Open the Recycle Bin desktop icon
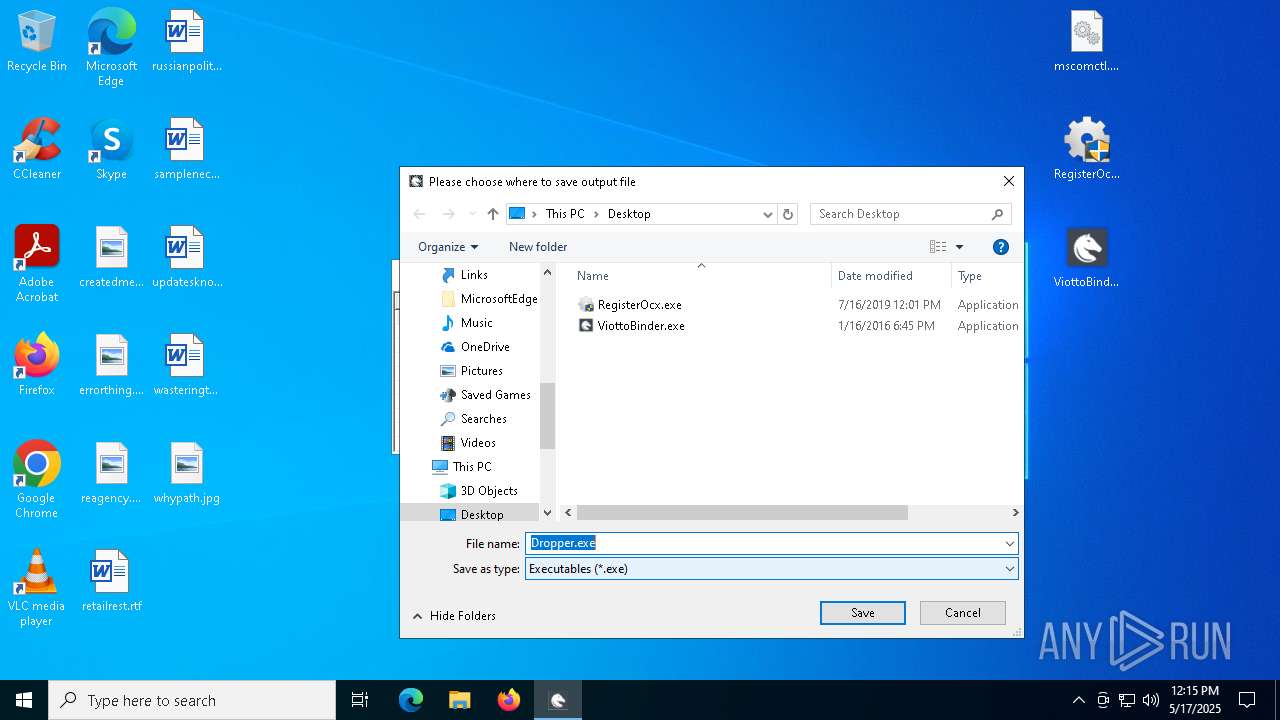Screen dimensions: 1280x720 tap(37, 42)
